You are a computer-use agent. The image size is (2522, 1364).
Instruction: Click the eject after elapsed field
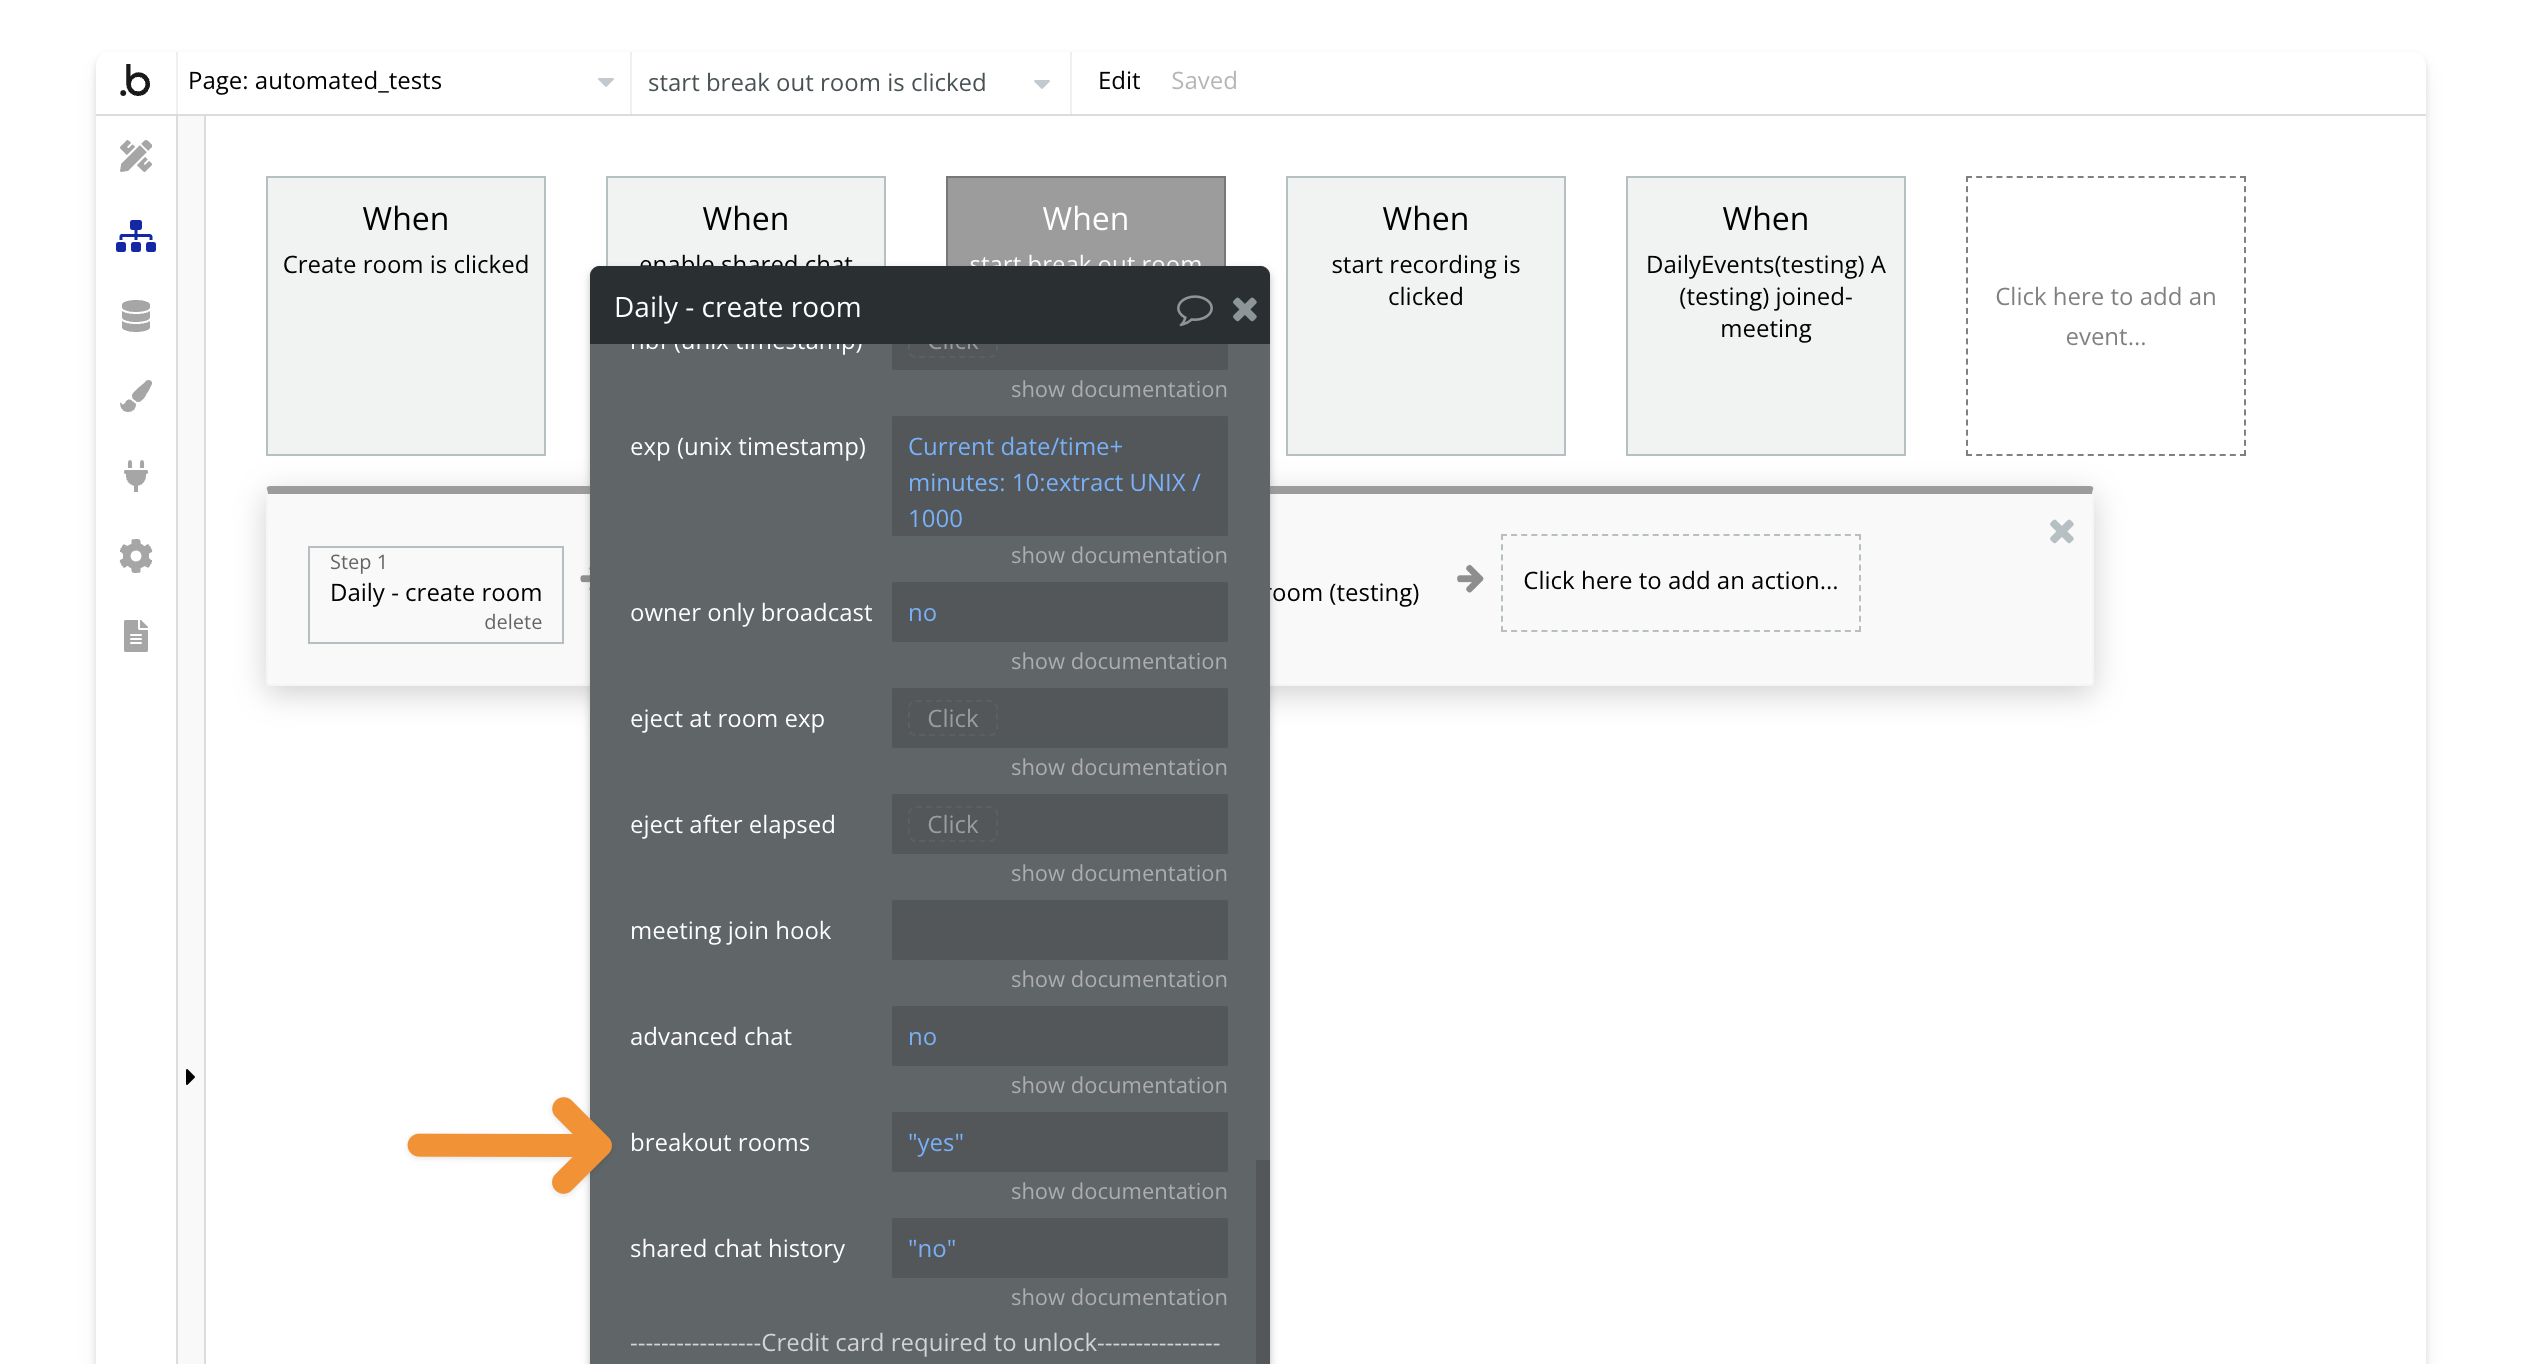coord(1060,825)
